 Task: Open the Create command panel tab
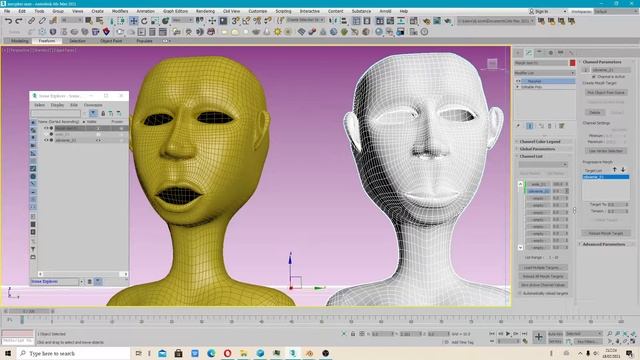pos(518,53)
